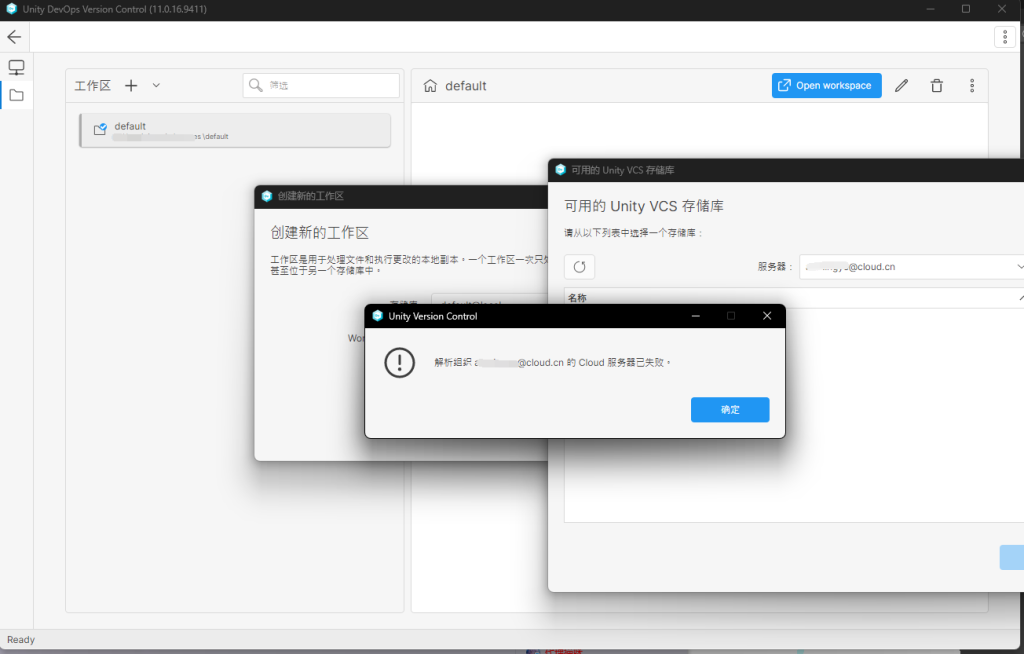Close the Unity Version Control error dialog
Screen dimensions: 1024x654
(x=767, y=316)
